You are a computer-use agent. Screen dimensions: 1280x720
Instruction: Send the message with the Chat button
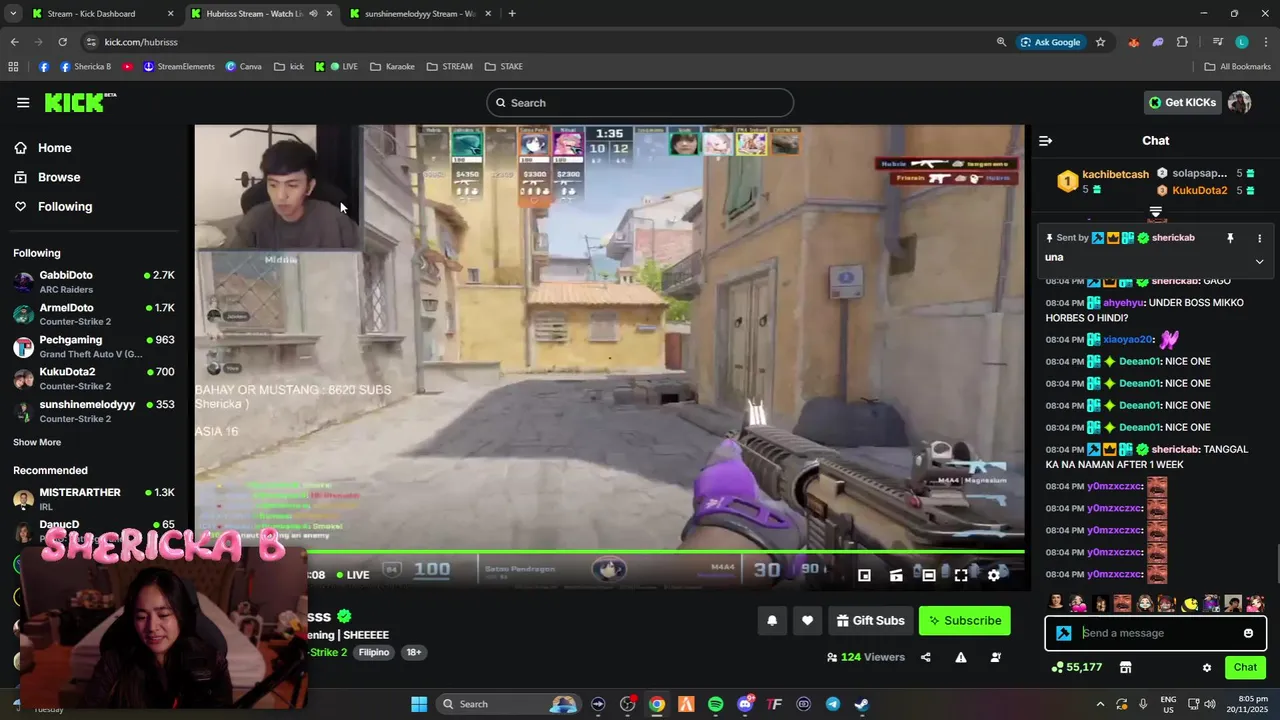coord(1245,667)
